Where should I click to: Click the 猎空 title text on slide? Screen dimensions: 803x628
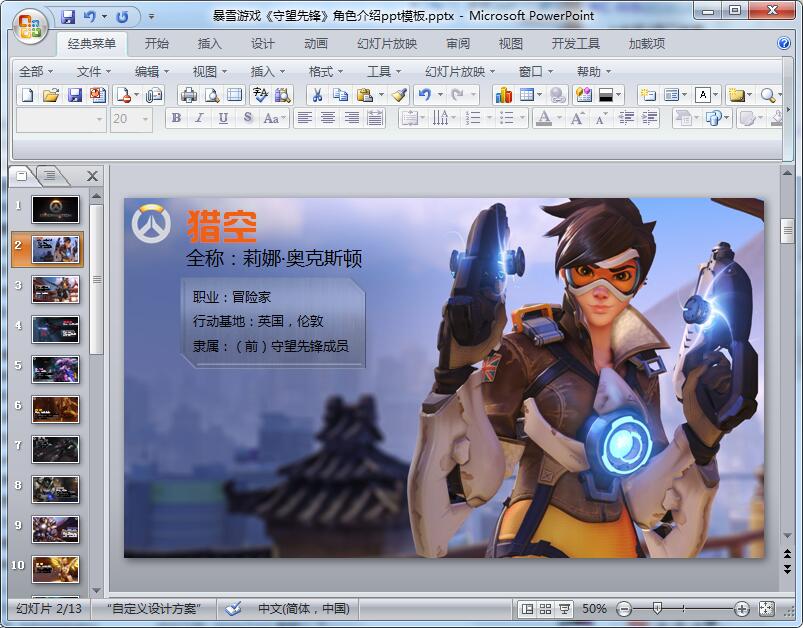point(222,226)
